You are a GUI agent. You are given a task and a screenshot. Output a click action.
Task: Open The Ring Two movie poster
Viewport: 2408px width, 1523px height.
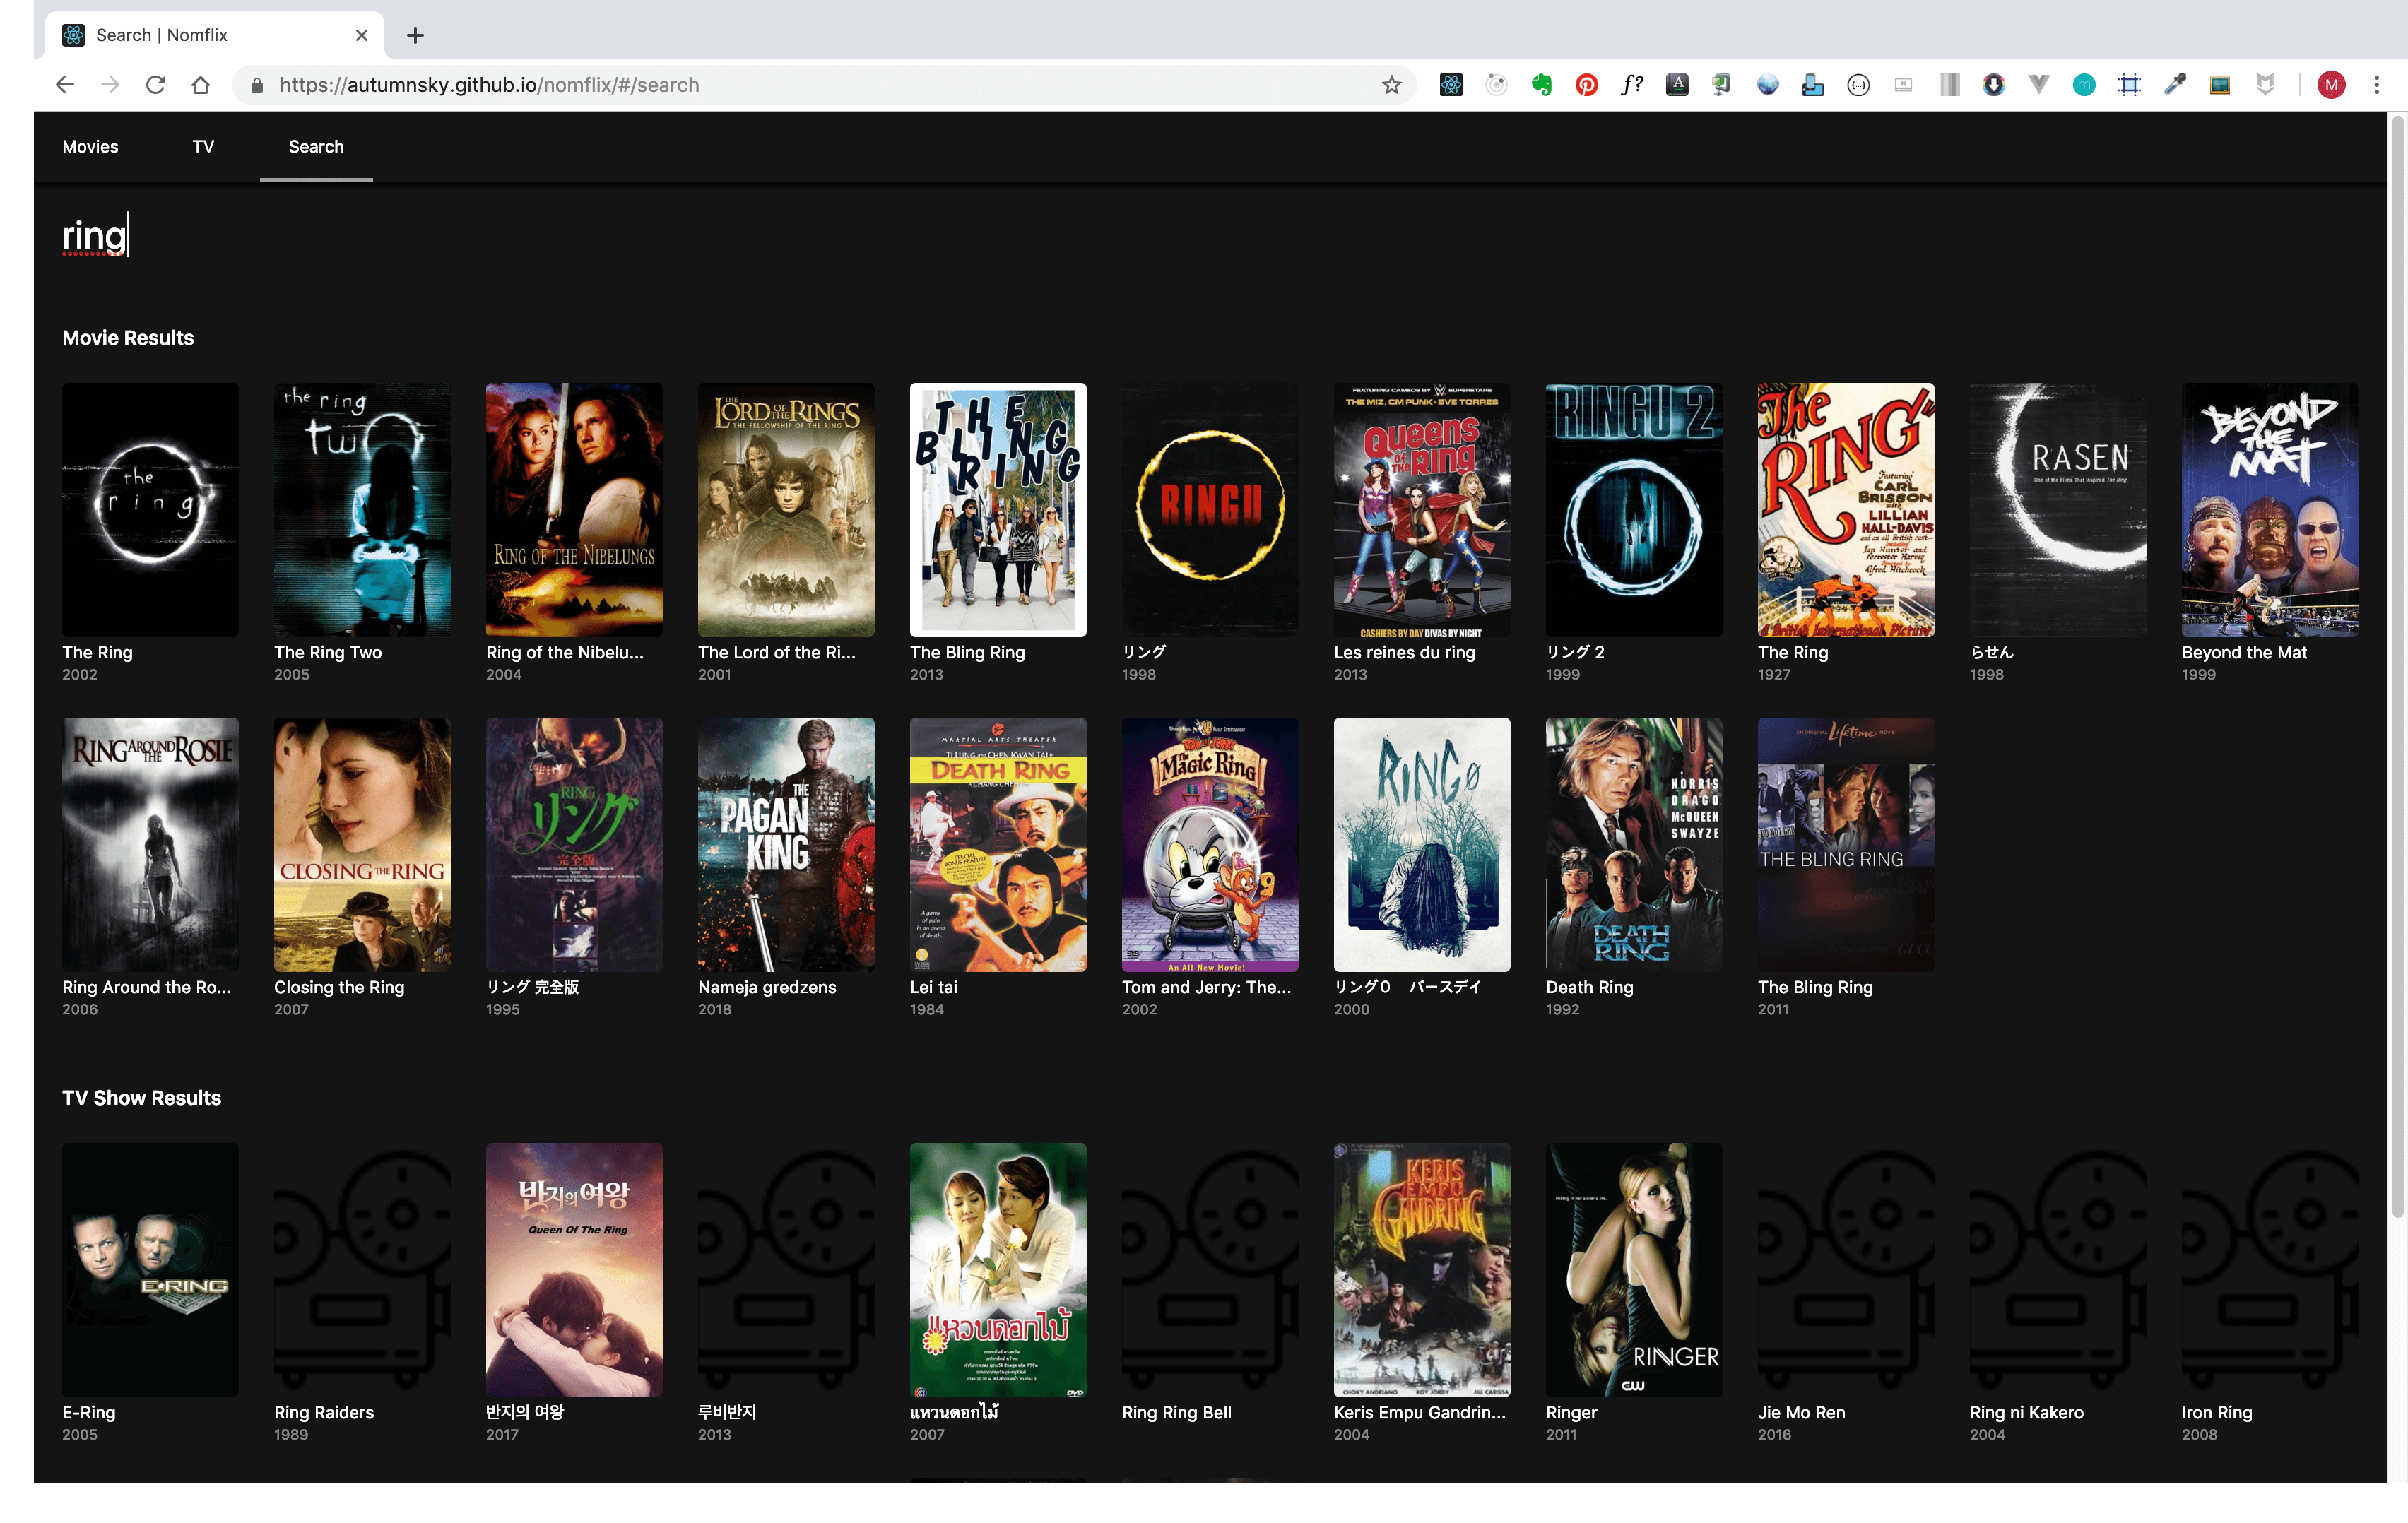[x=362, y=509]
